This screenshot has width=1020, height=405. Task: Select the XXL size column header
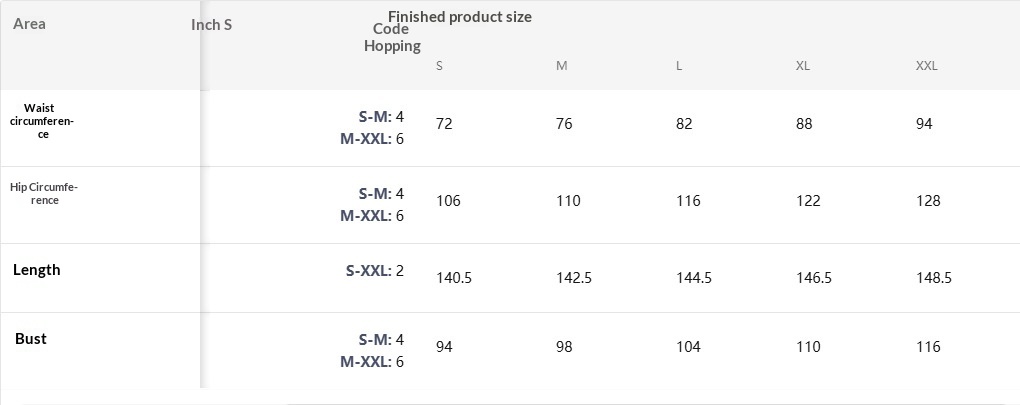926,66
